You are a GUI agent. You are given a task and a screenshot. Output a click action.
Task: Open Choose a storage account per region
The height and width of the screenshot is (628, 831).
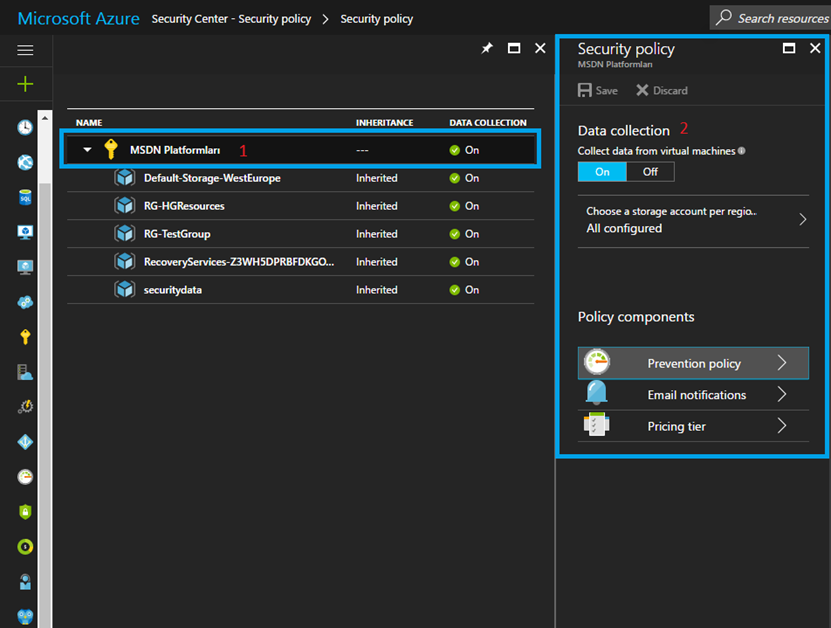click(693, 220)
